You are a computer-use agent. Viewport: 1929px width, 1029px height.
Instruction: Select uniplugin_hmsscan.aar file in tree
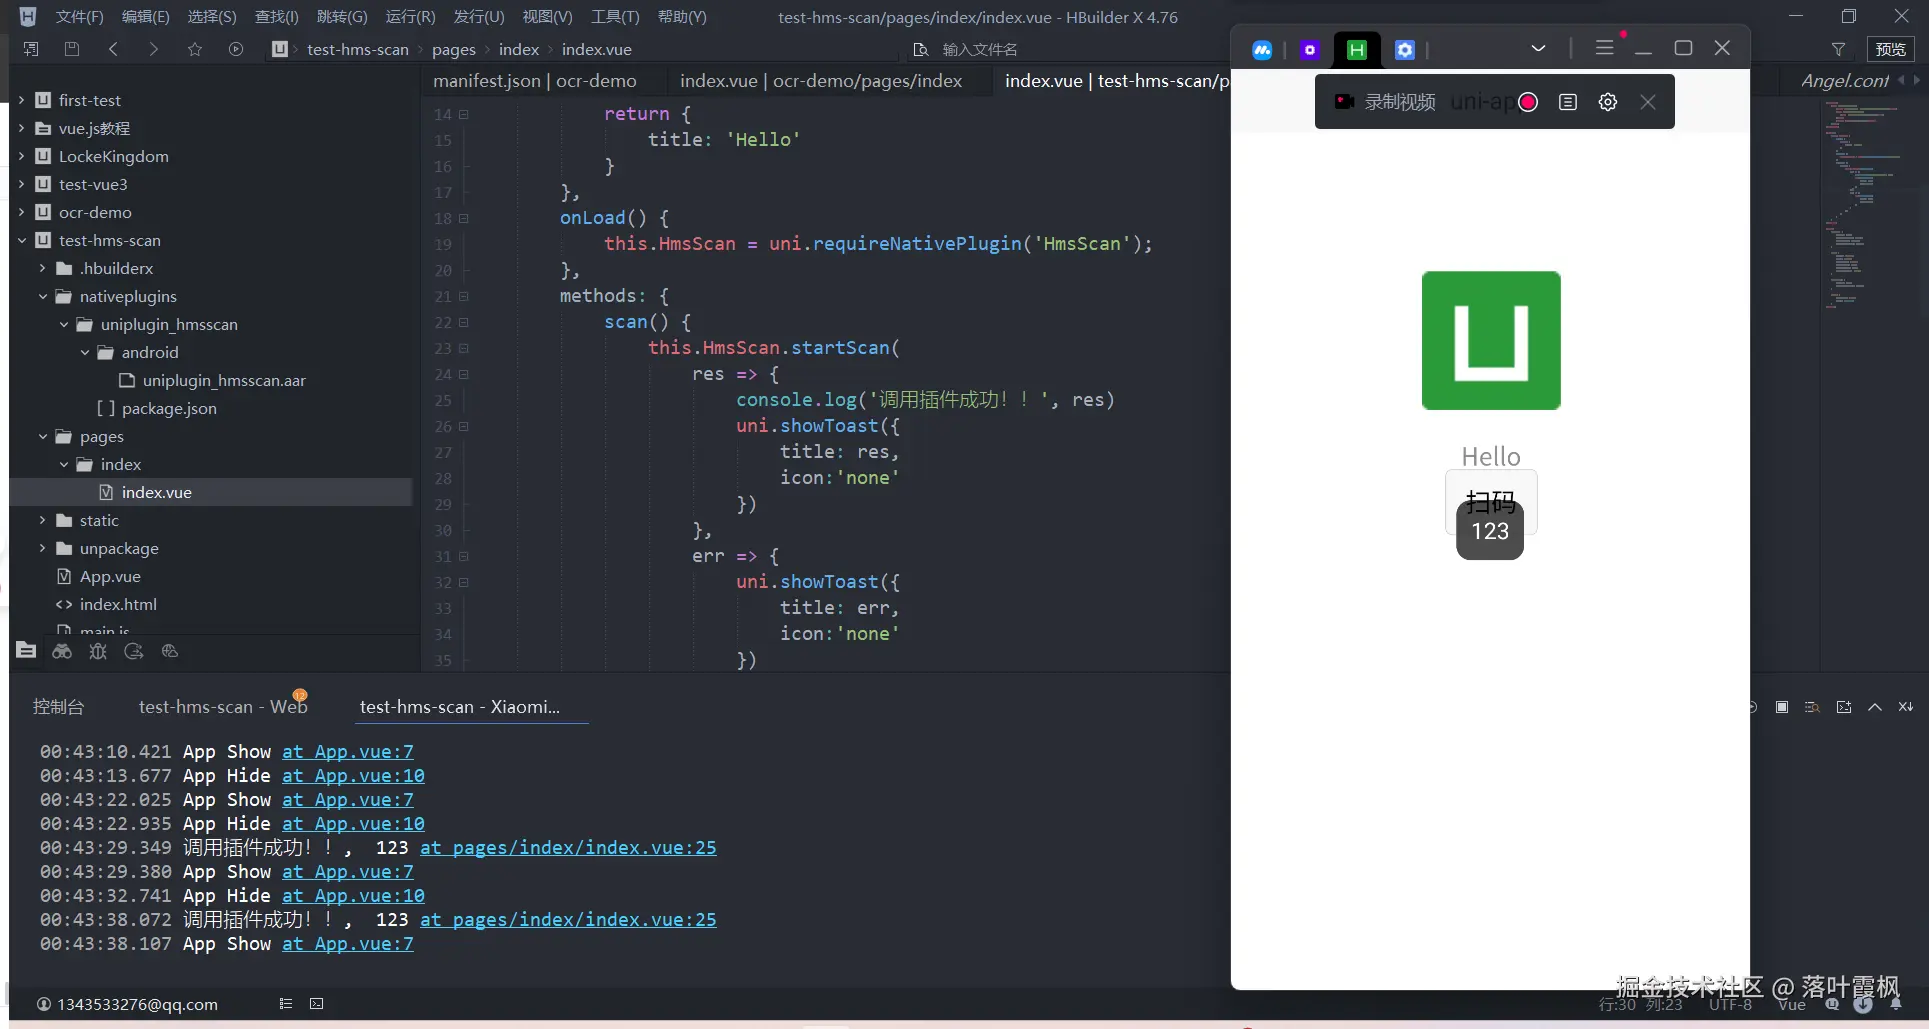[224, 380]
